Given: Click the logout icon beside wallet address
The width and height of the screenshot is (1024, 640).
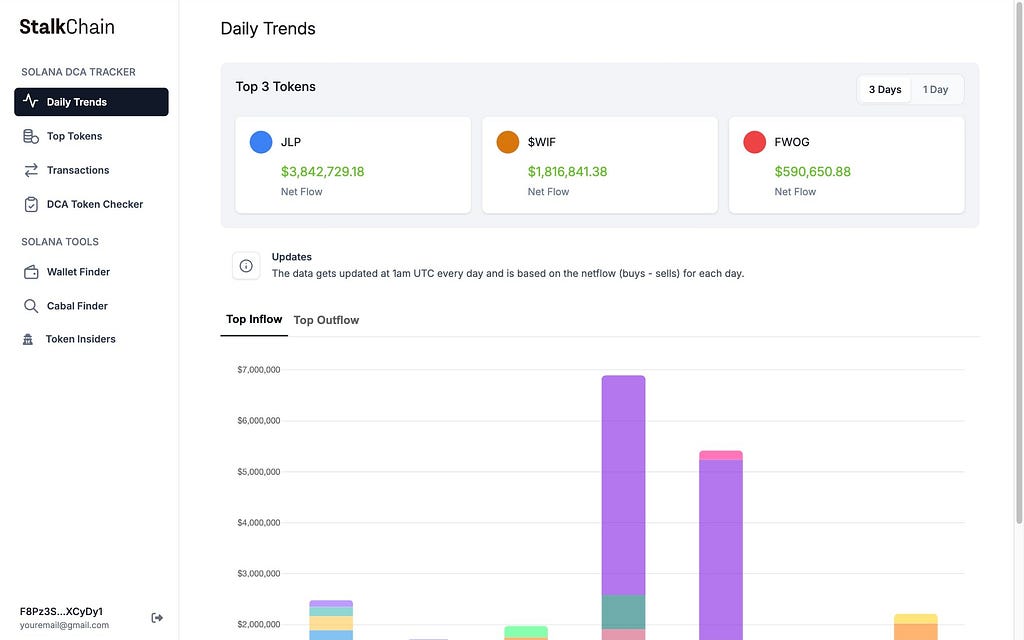Looking at the screenshot, I should (157, 618).
